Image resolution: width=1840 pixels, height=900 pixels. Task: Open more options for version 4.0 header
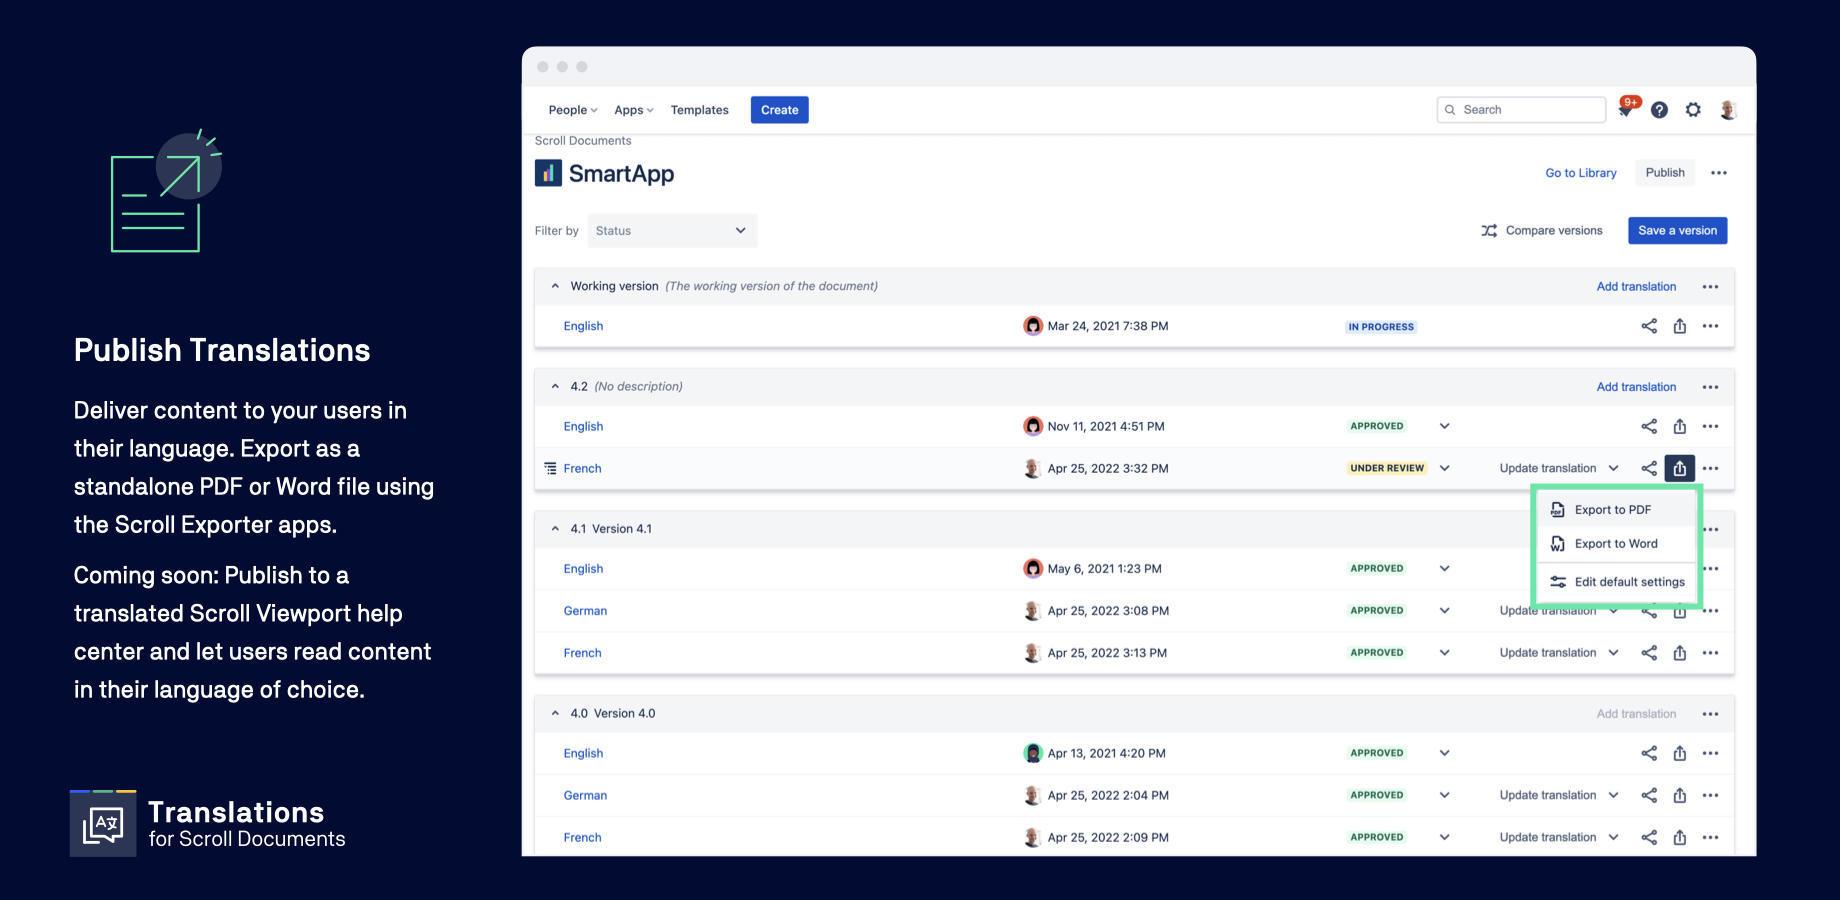pyautogui.click(x=1711, y=714)
